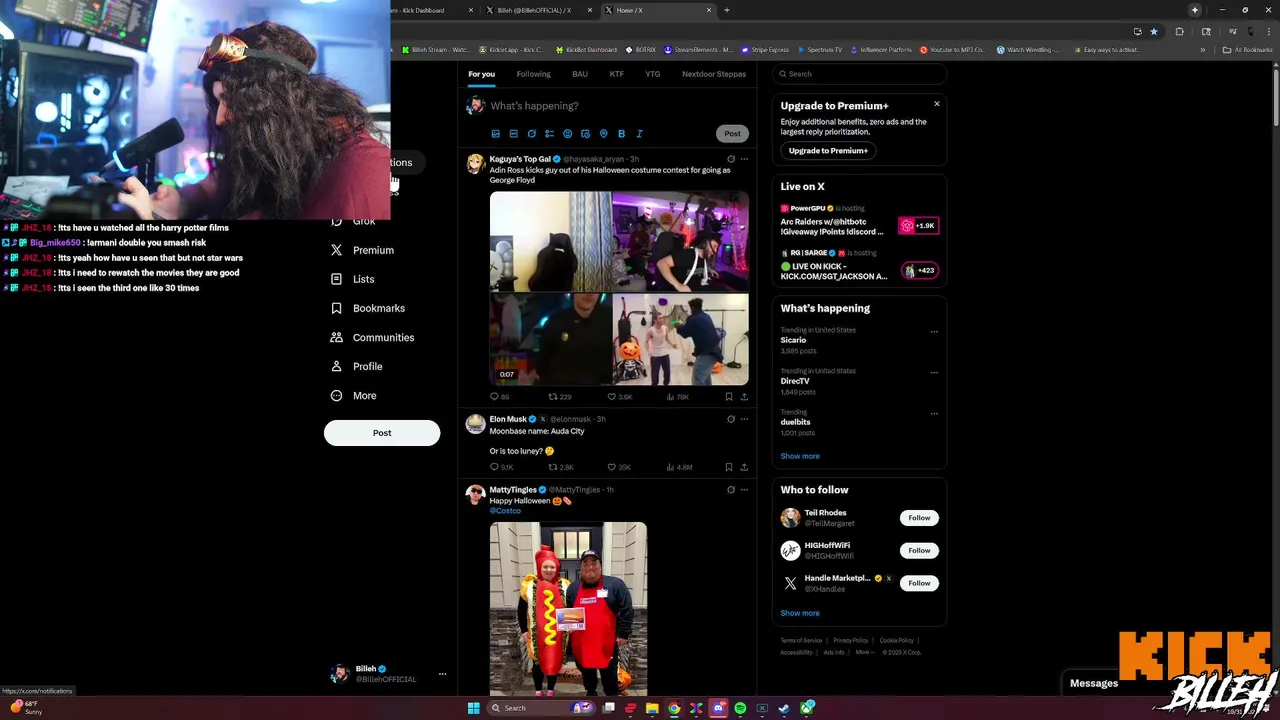Image resolution: width=1280 pixels, height=720 pixels.
Task: Apply bold formatting in post composer
Action: coord(621,134)
